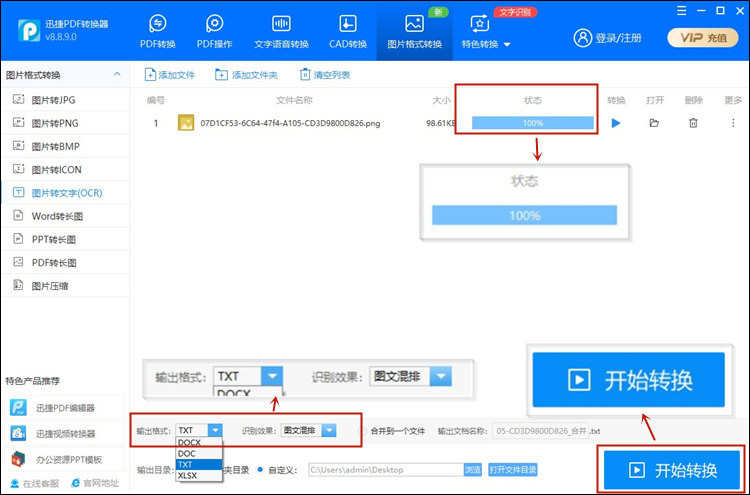Choose PPT转长图 in sidebar
750x495 pixels.
pyautogui.click(x=65, y=239)
